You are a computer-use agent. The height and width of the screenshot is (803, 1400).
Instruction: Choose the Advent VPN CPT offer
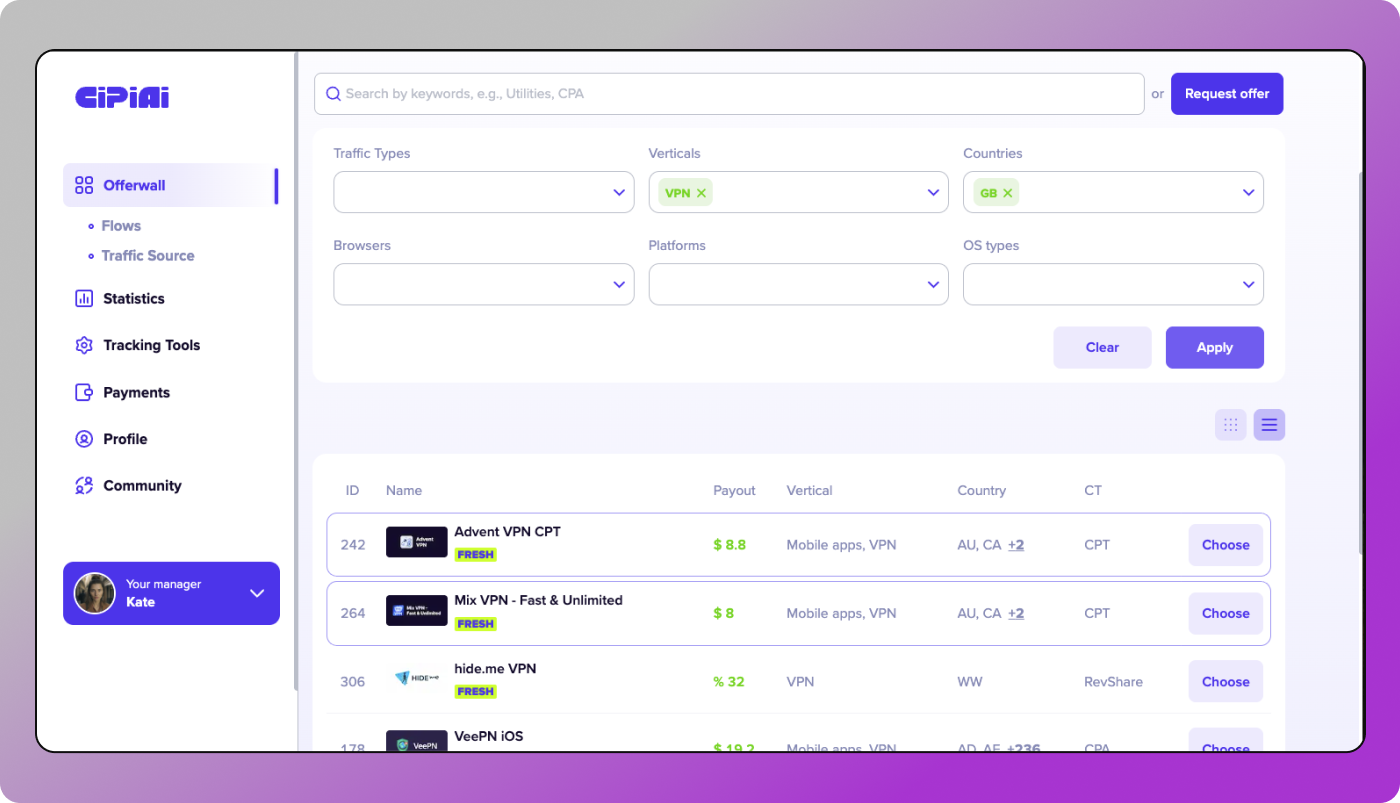[x=1225, y=545]
